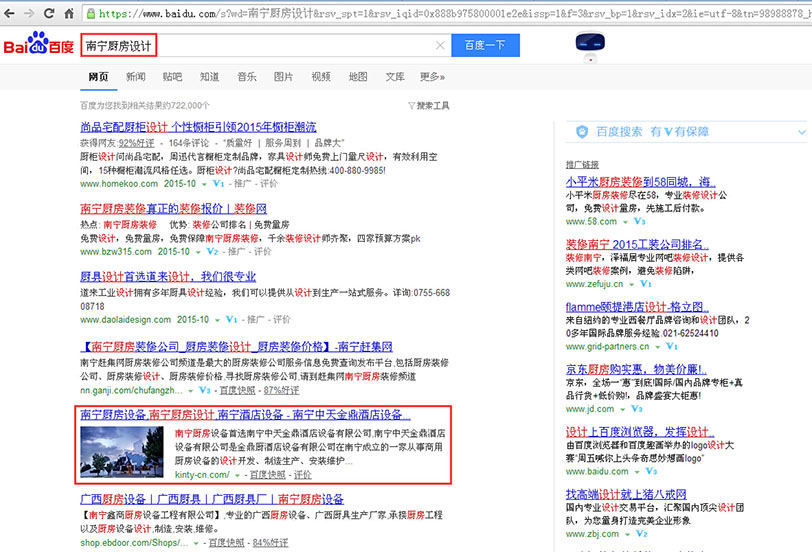Click the 推广链接 label

pyautogui.click(x=582, y=165)
